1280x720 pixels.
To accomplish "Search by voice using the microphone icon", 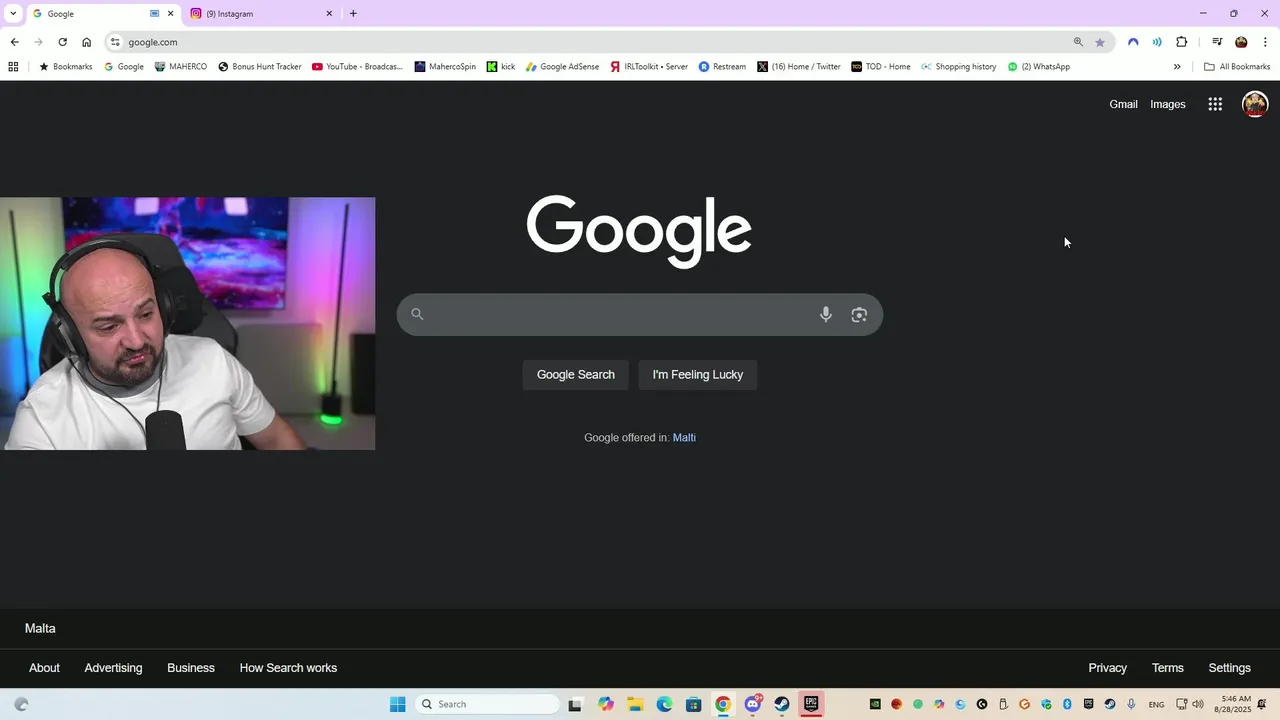I will 826,314.
